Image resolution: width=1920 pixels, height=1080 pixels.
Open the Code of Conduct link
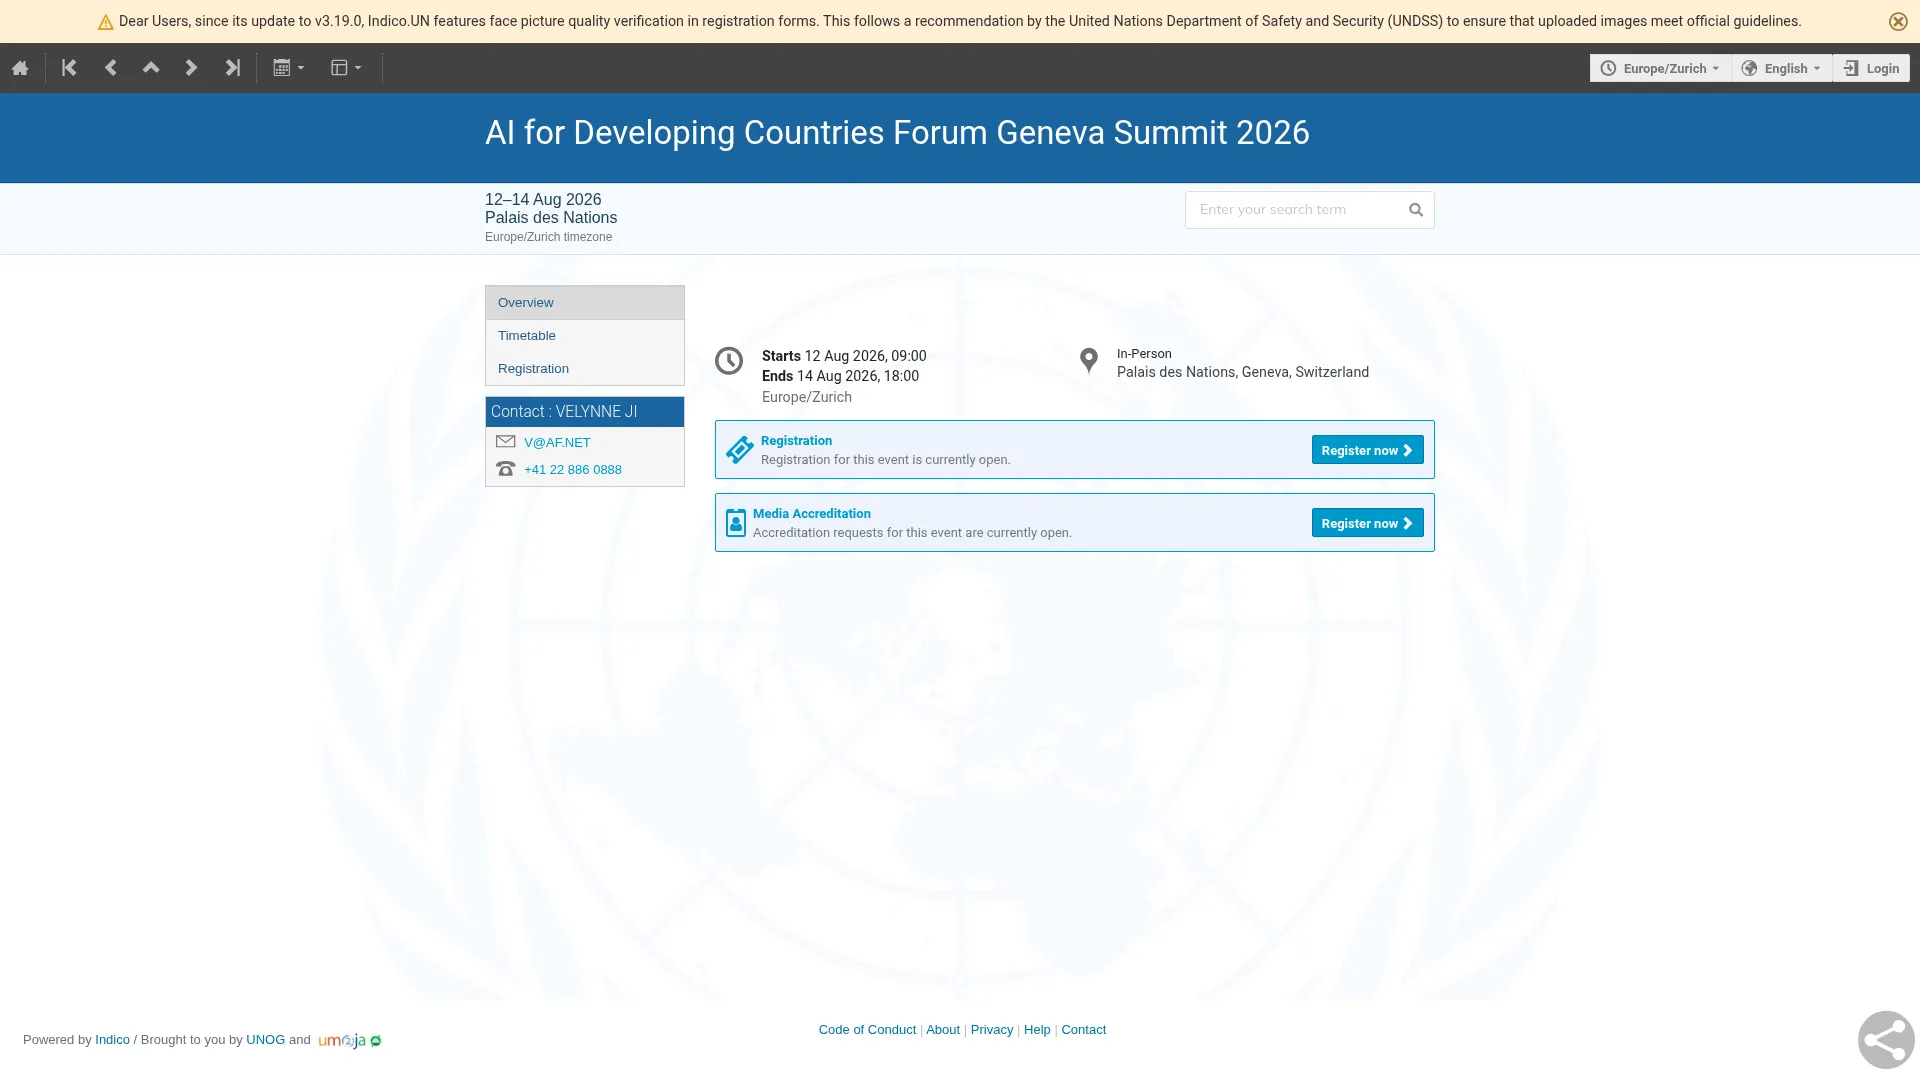(867, 1030)
